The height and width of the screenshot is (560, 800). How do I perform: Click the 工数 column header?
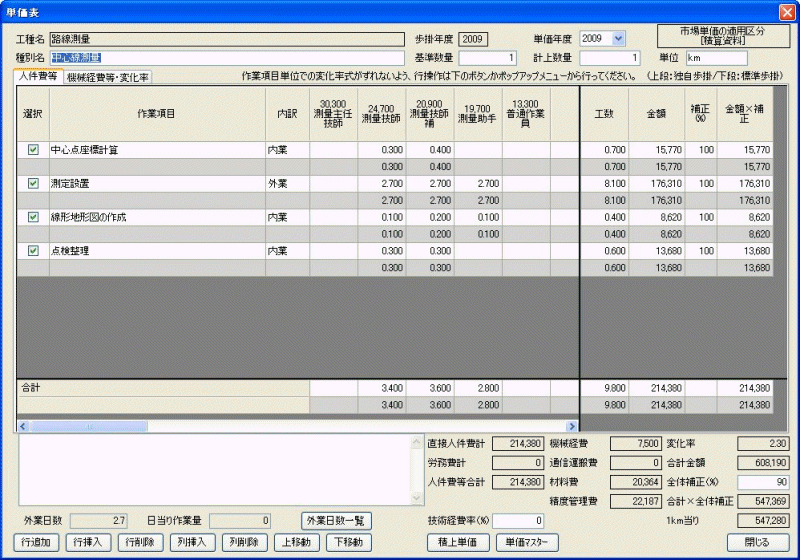coord(604,114)
